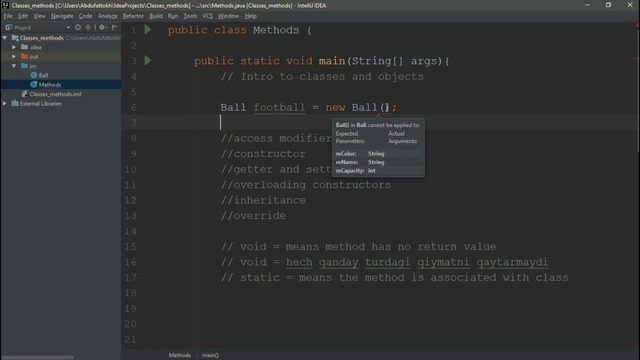The image size is (640, 360).
Task: Click main() breadcrumb at editor bottom
Action: [210, 355]
